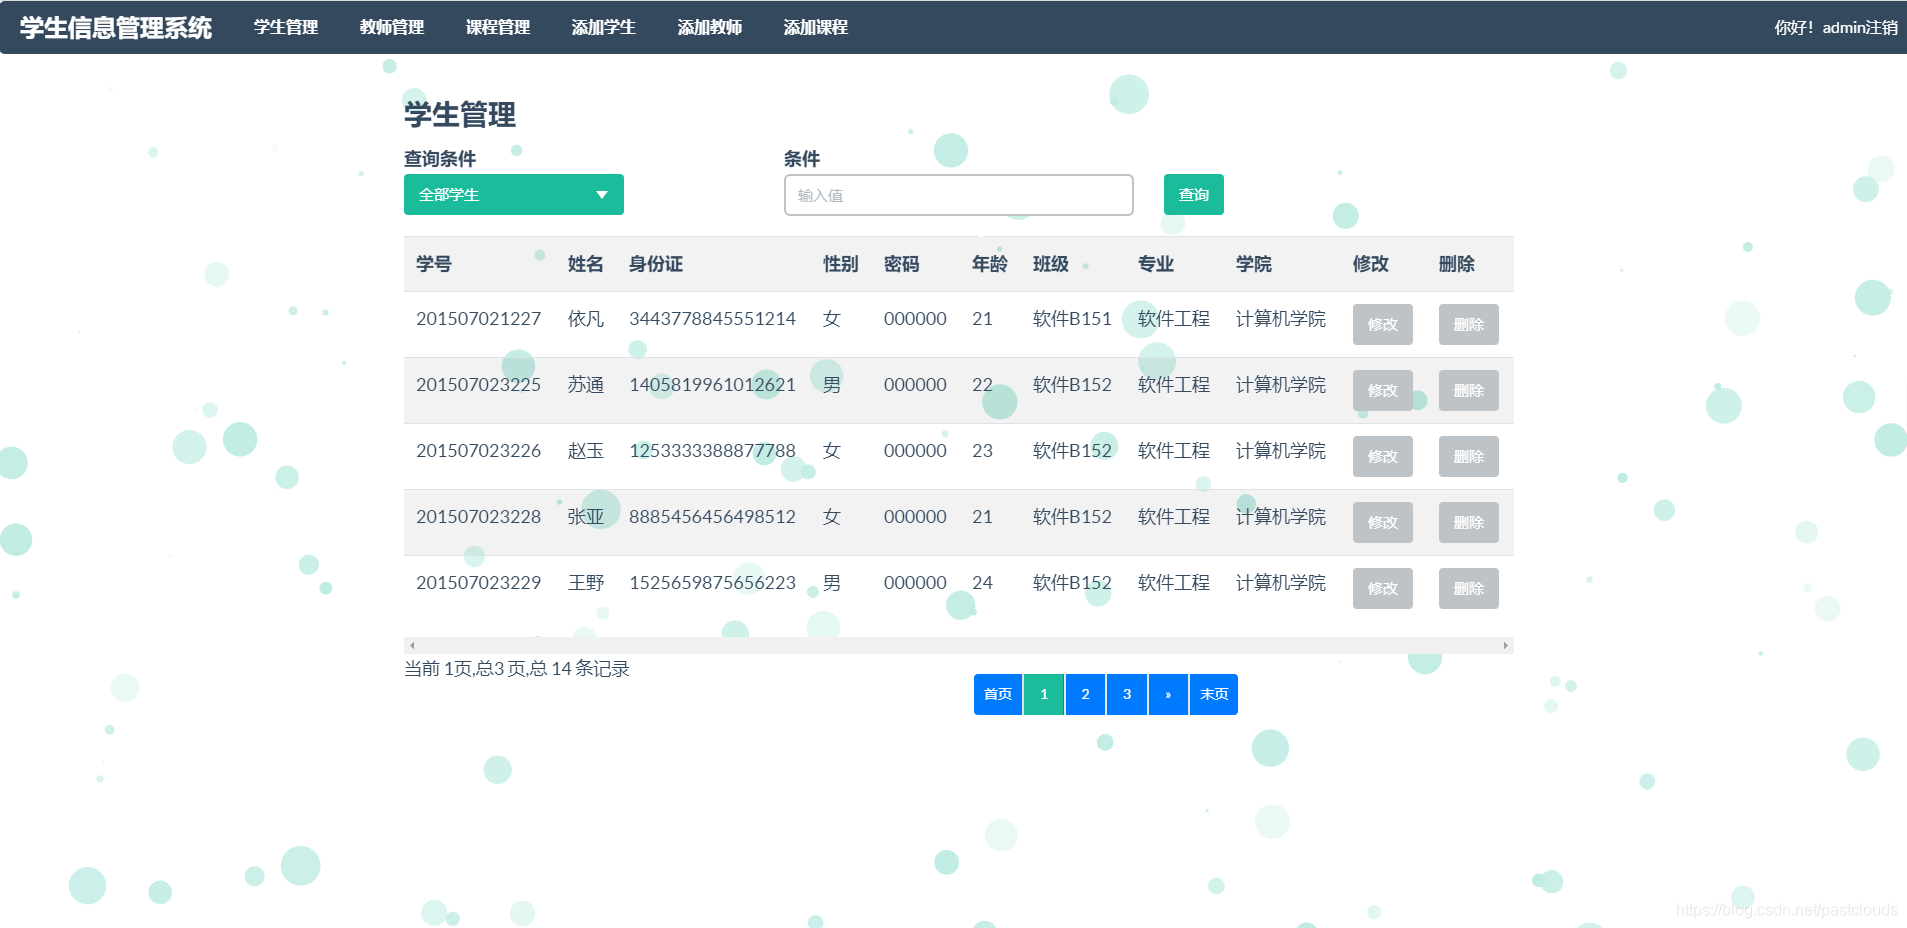Open the 教师管理 menu item
Screen dimensions: 1907x928
tap(392, 27)
